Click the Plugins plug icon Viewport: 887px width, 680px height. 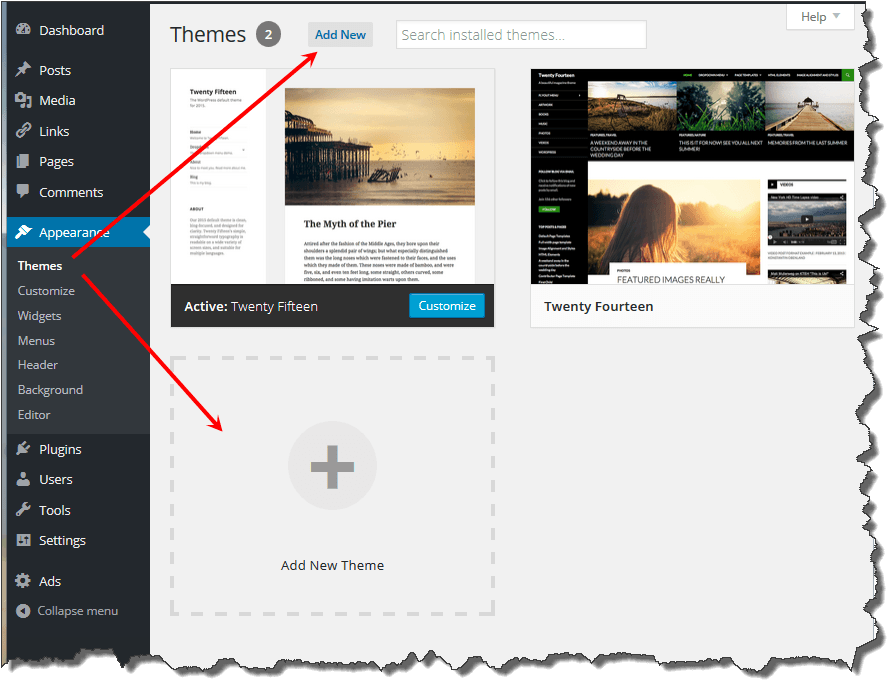[x=22, y=448]
